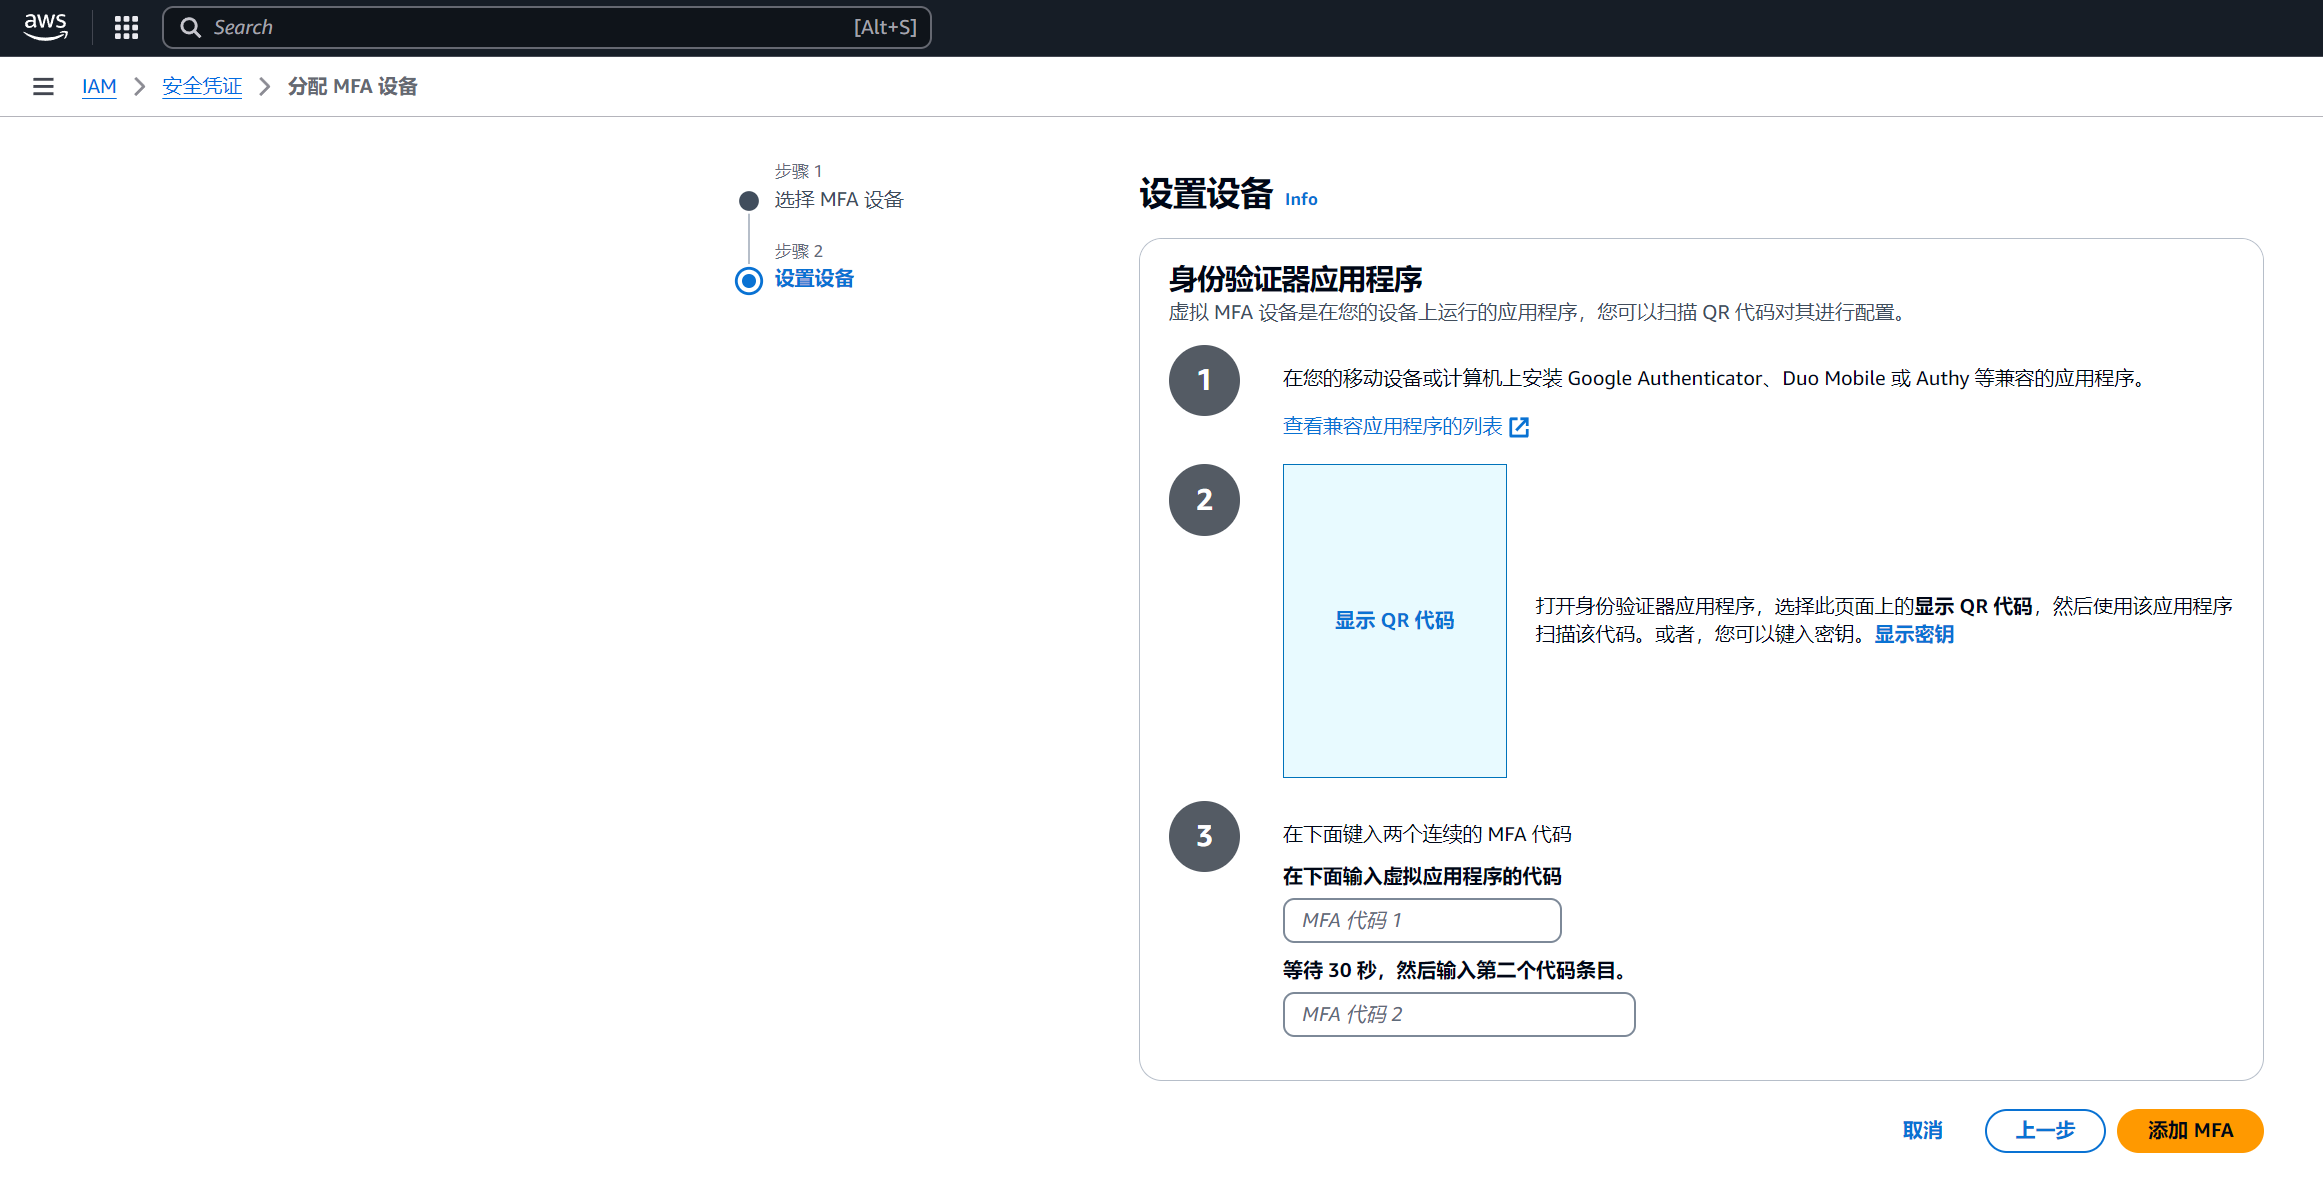Click the search magnifier icon
The image size is (2323, 1189).
[x=191, y=27]
